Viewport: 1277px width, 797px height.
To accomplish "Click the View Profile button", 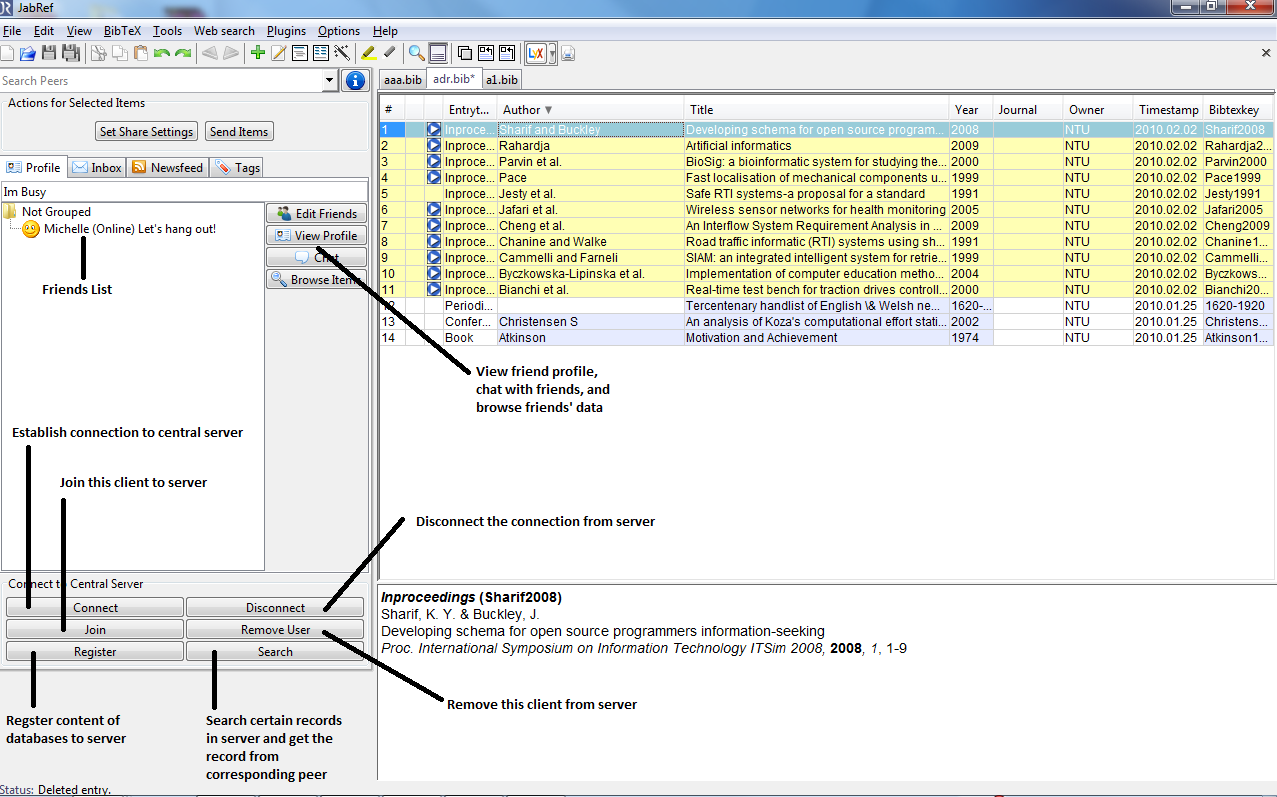I will (x=316, y=236).
